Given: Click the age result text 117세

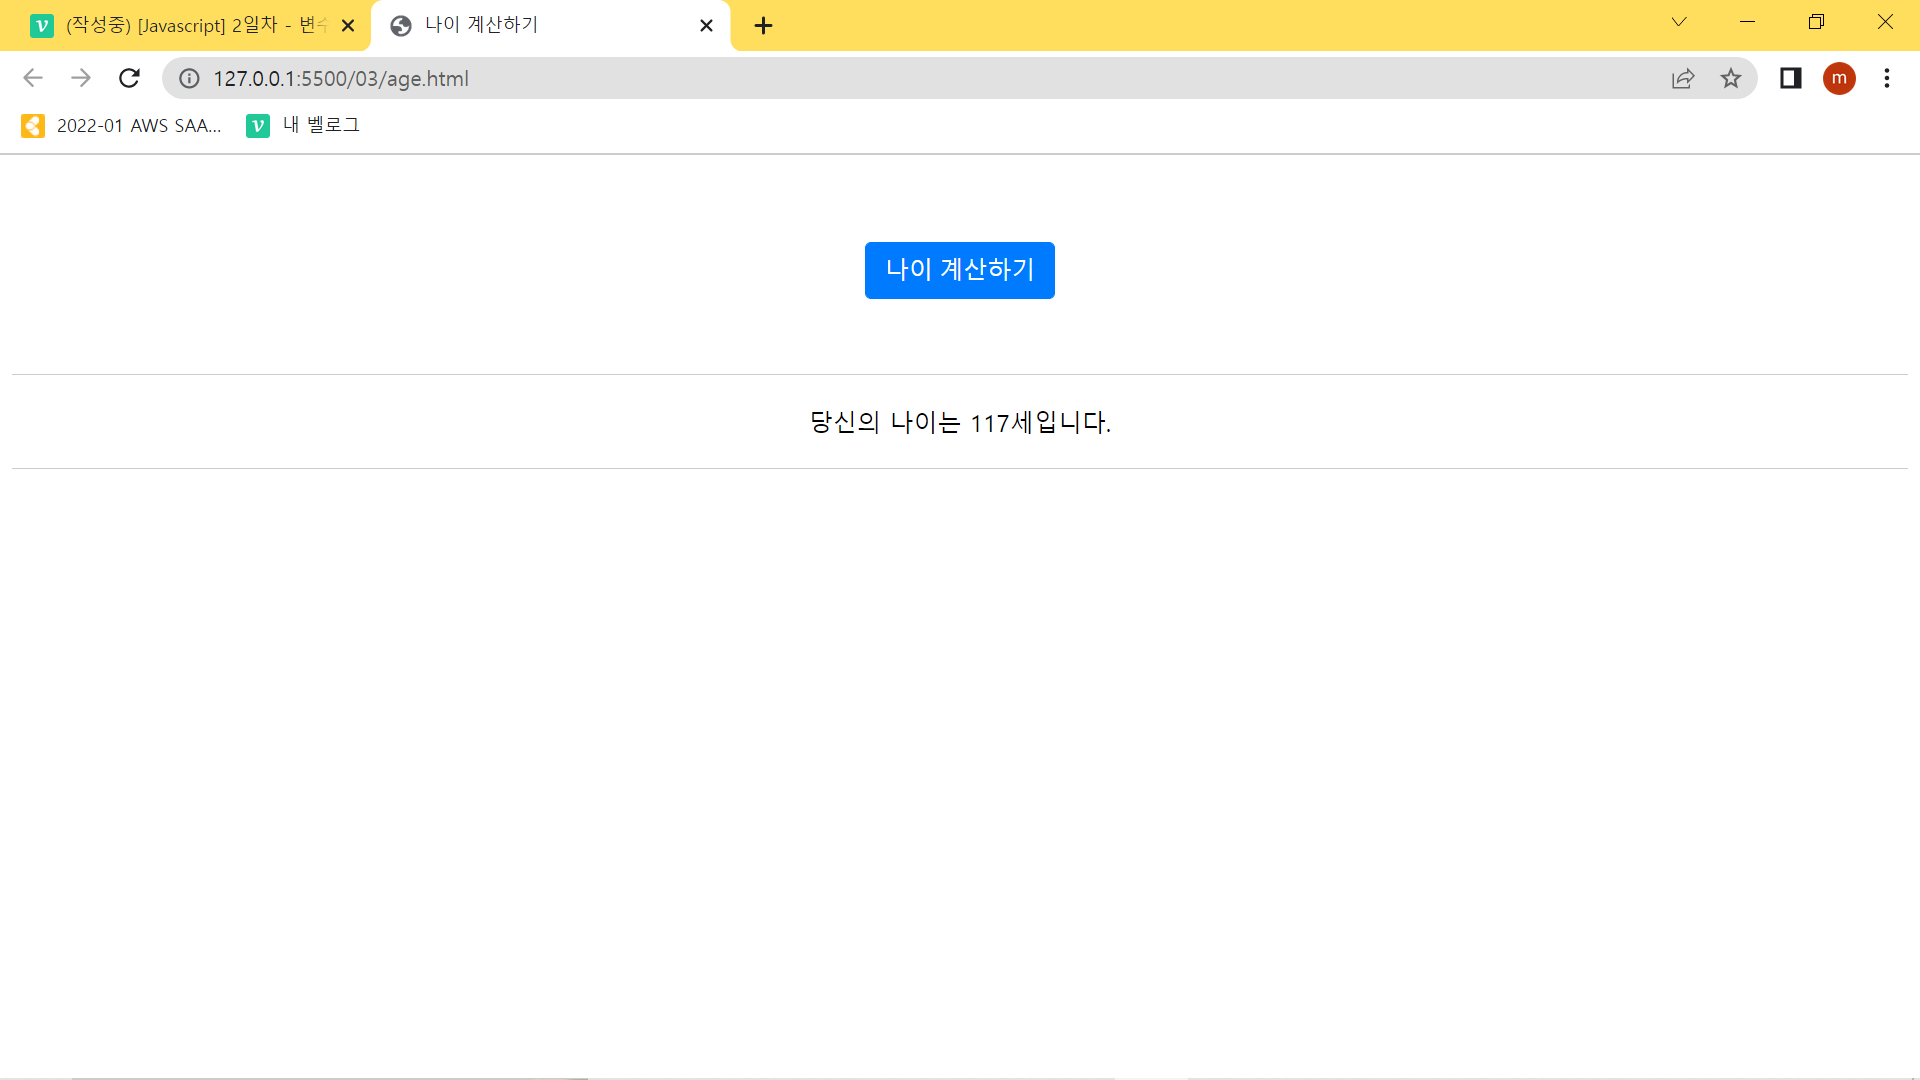Looking at the screenshot, I should tap(1001, 423).
